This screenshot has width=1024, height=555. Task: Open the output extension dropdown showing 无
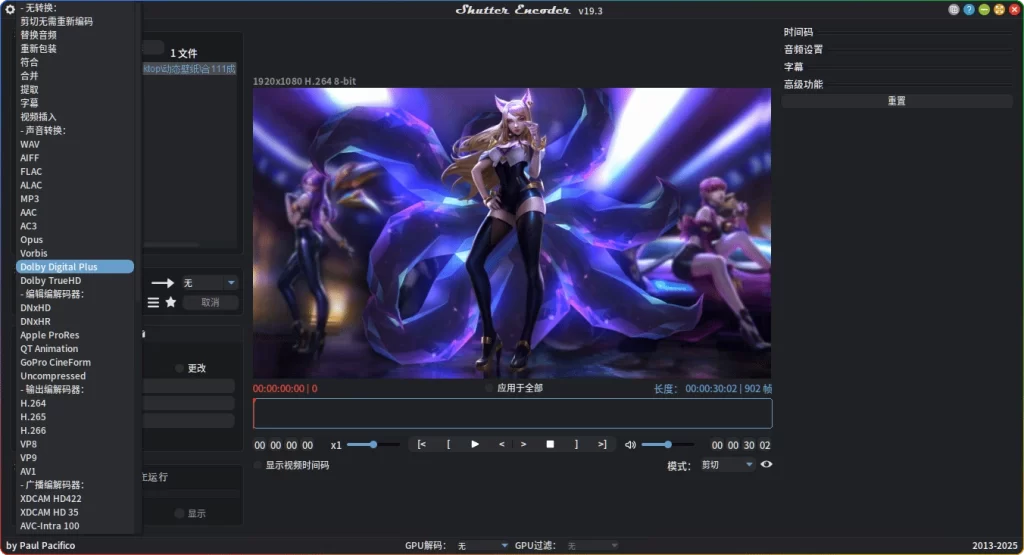click(209, 283)
